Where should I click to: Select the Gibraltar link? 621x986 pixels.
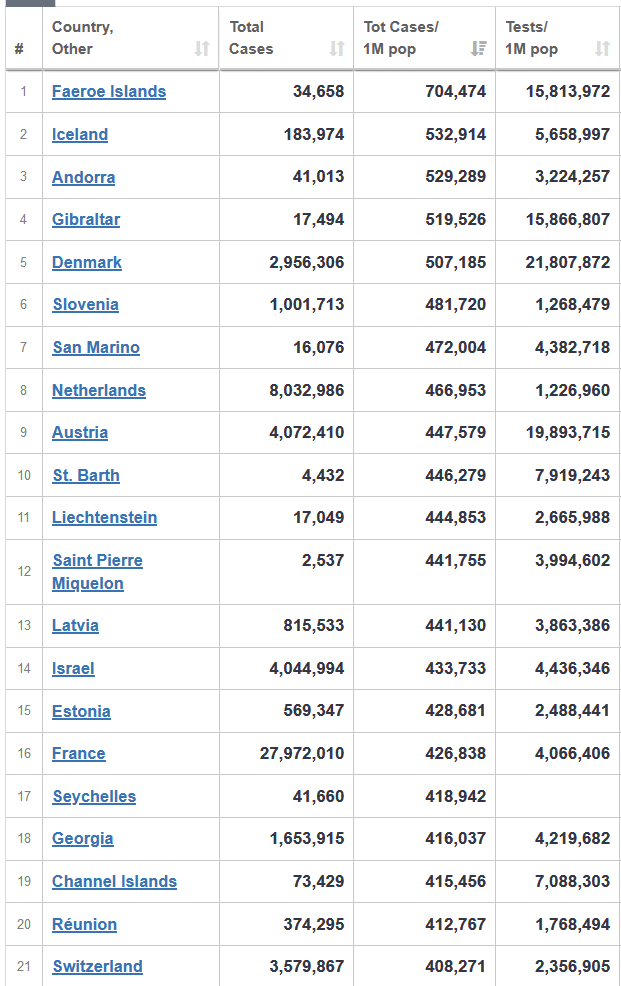point(86,220)
